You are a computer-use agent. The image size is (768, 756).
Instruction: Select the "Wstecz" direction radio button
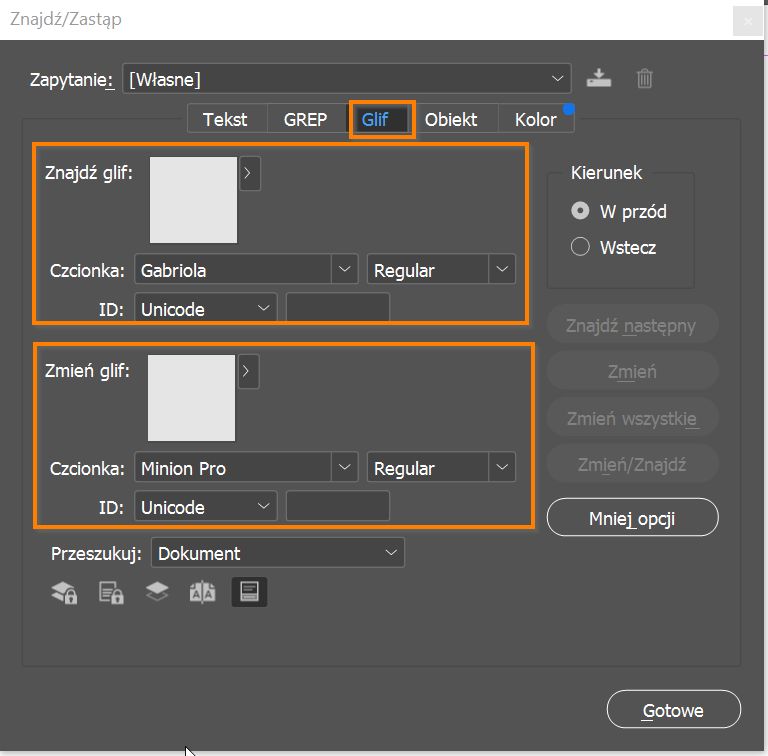point(580,247)
